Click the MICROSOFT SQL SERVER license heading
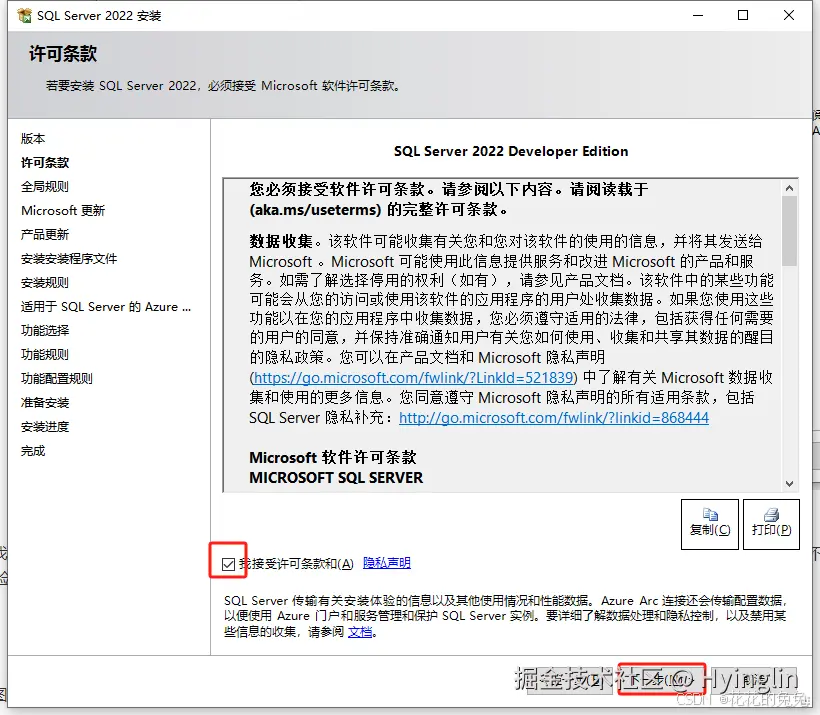This screenshot has height=715, width=820. click(x=336, y=478)
